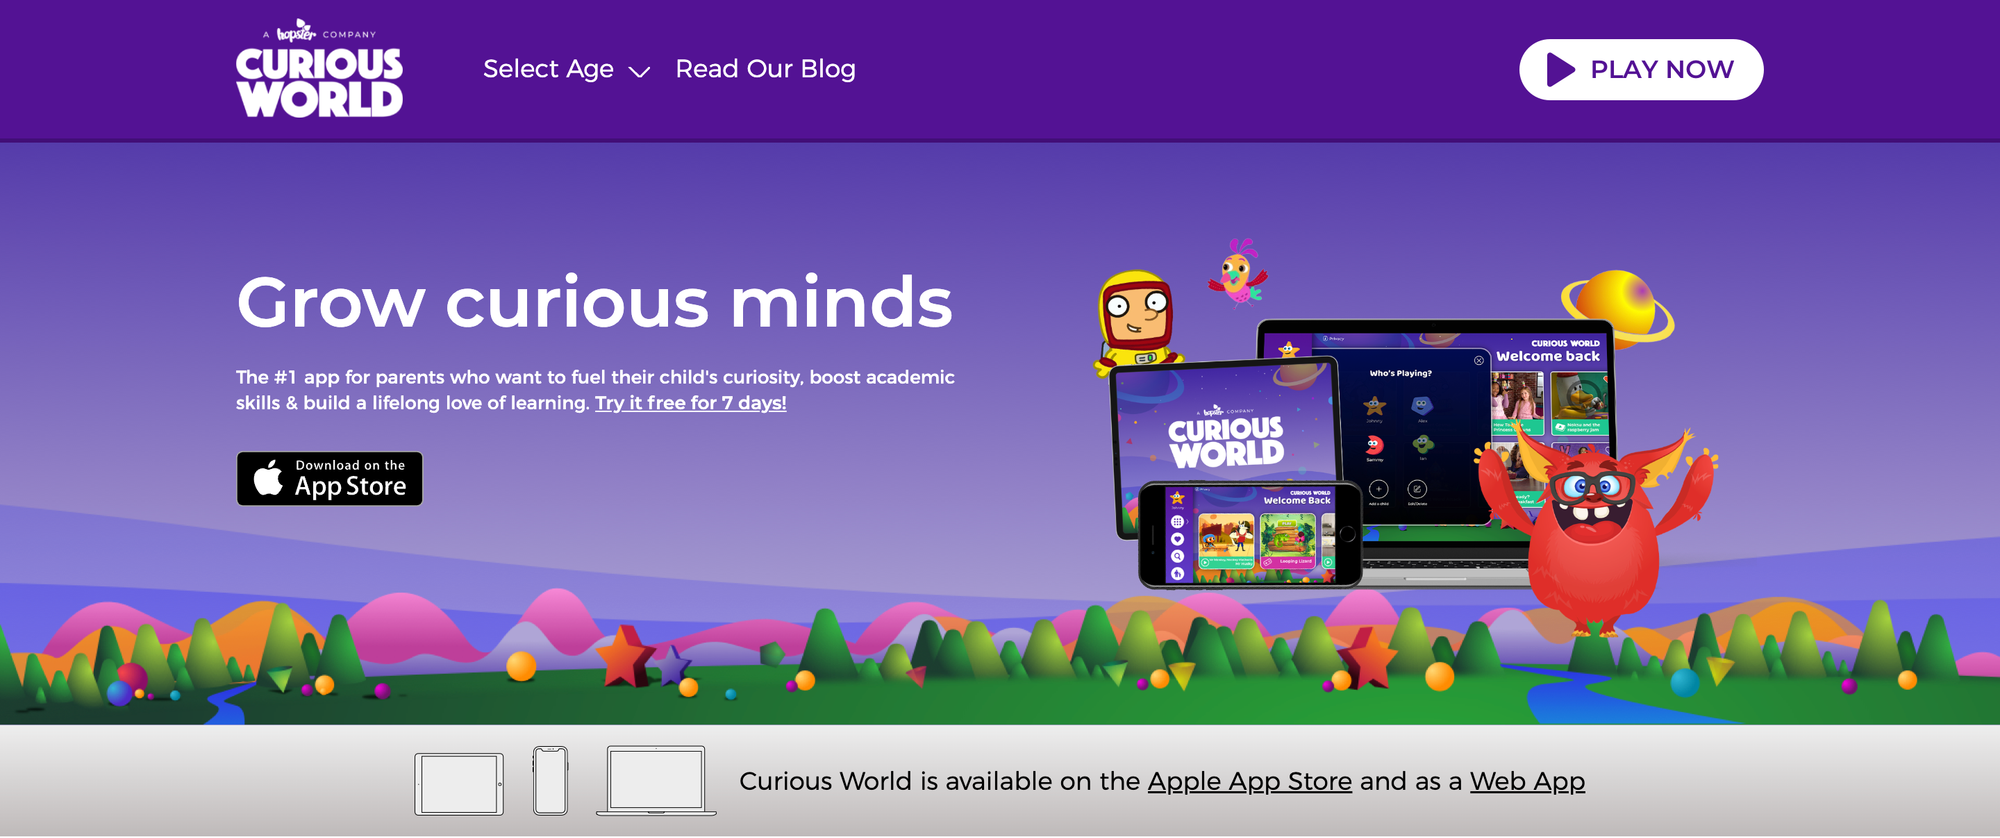2000x838 pixels.
Task: Click the PLAY NOW button
Action: pyautogui.click(x=1641, y=69)
